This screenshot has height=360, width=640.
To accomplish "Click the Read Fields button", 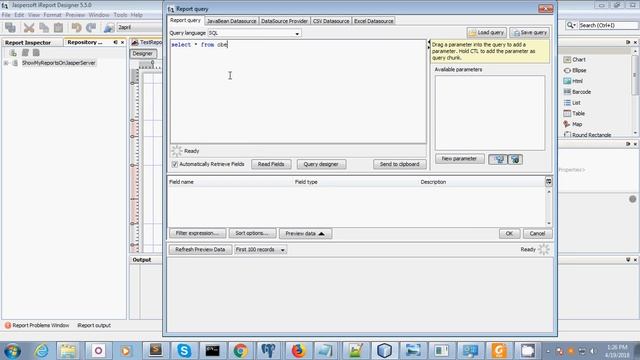I will tap(271, 164).
